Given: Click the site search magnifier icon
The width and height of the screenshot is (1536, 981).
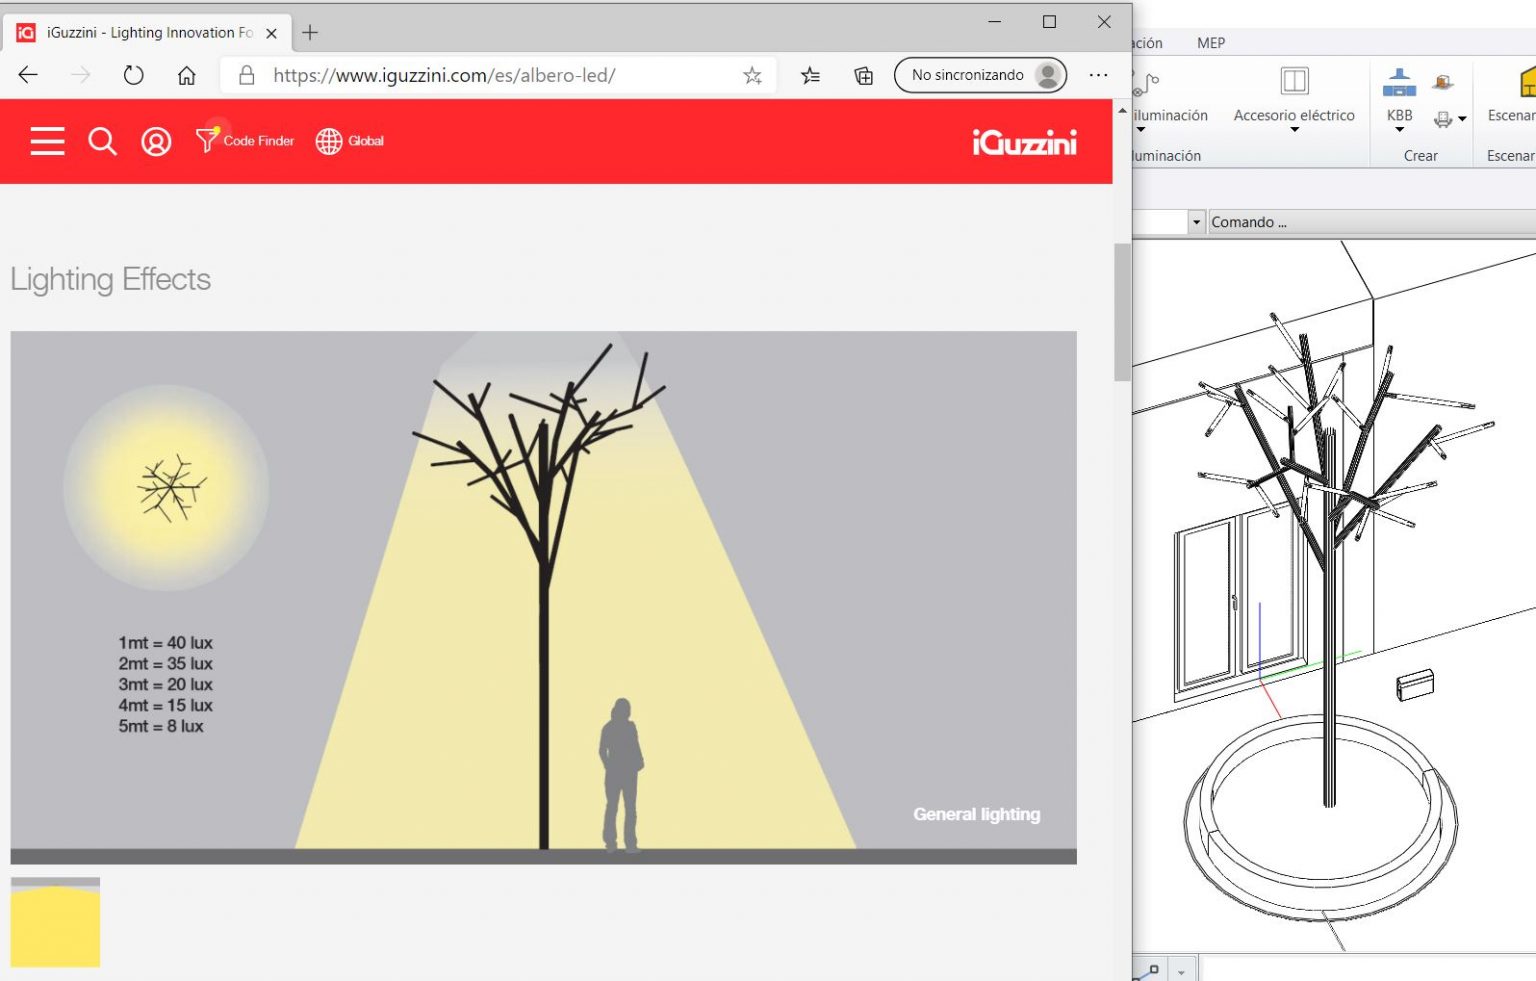Looking at the screenshot, I should point(102,141).
